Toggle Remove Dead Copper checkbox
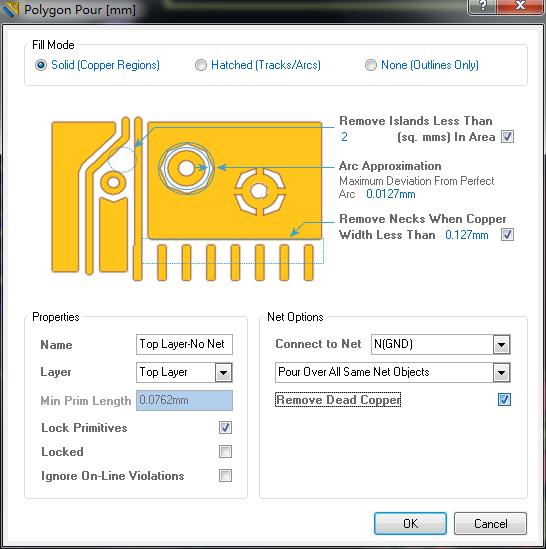This screenshot has height=549, width=546. coord(504,399)
